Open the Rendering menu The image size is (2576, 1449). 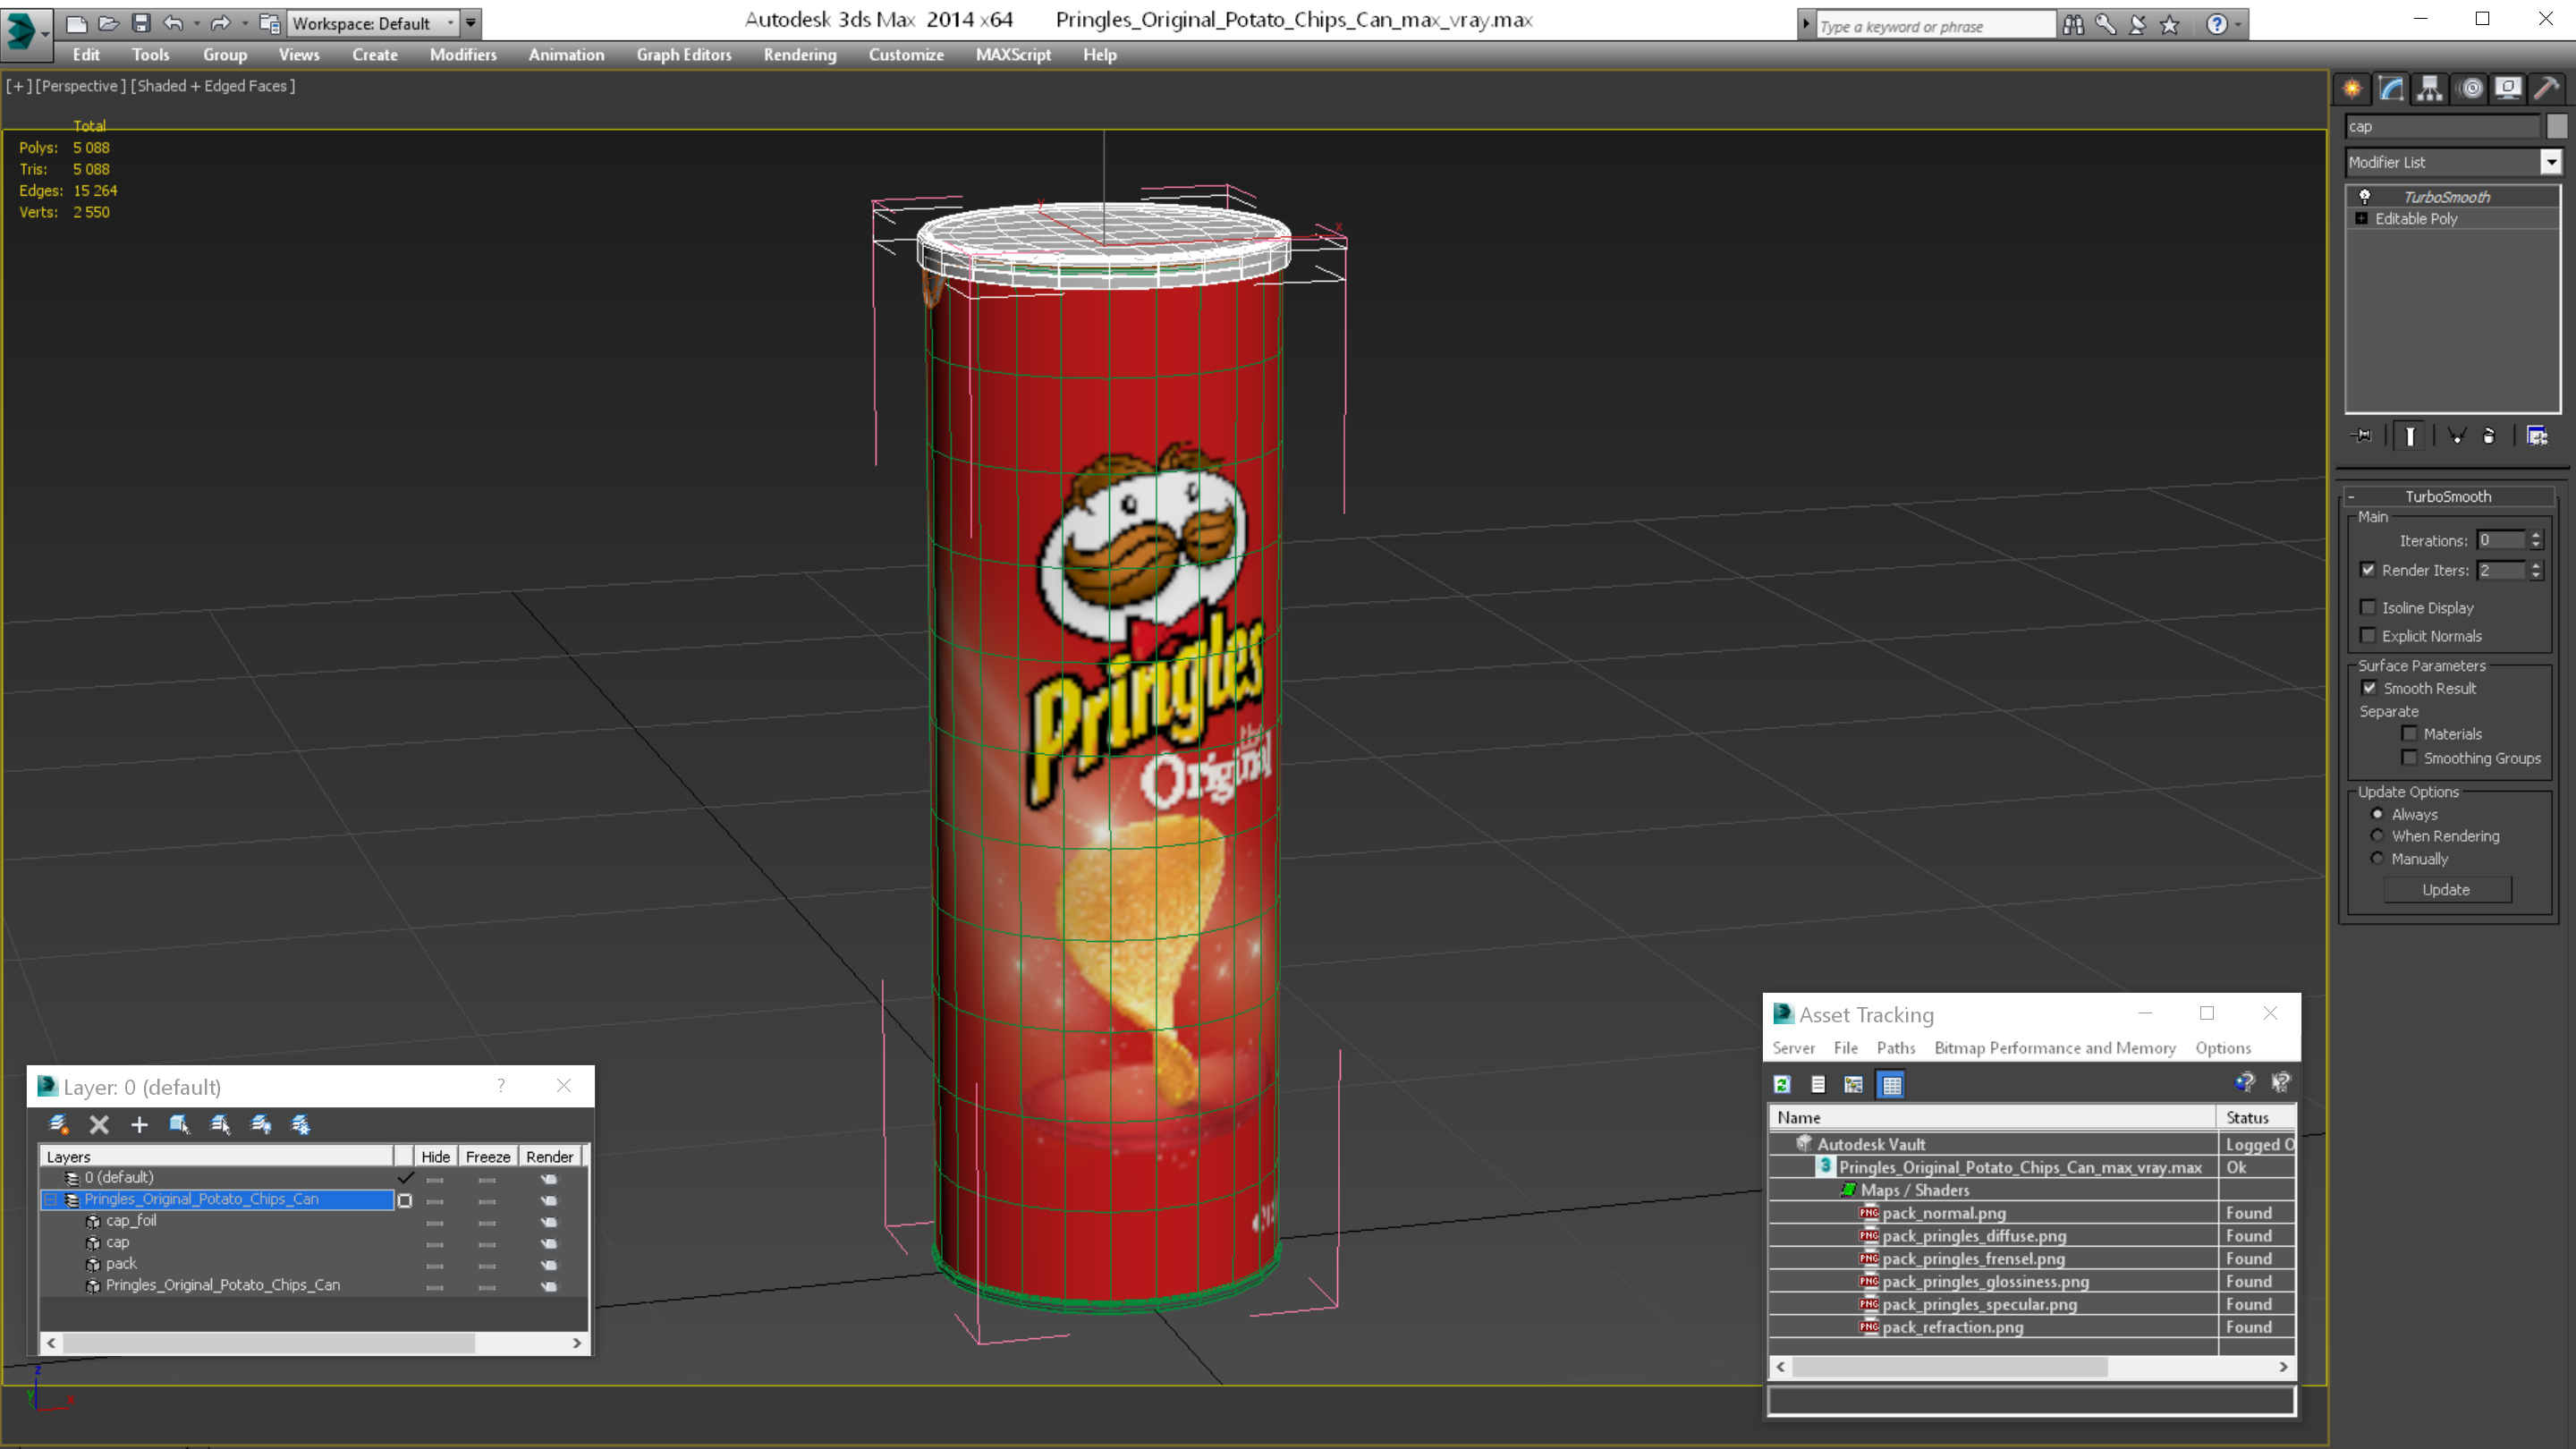tap(800, 55)
